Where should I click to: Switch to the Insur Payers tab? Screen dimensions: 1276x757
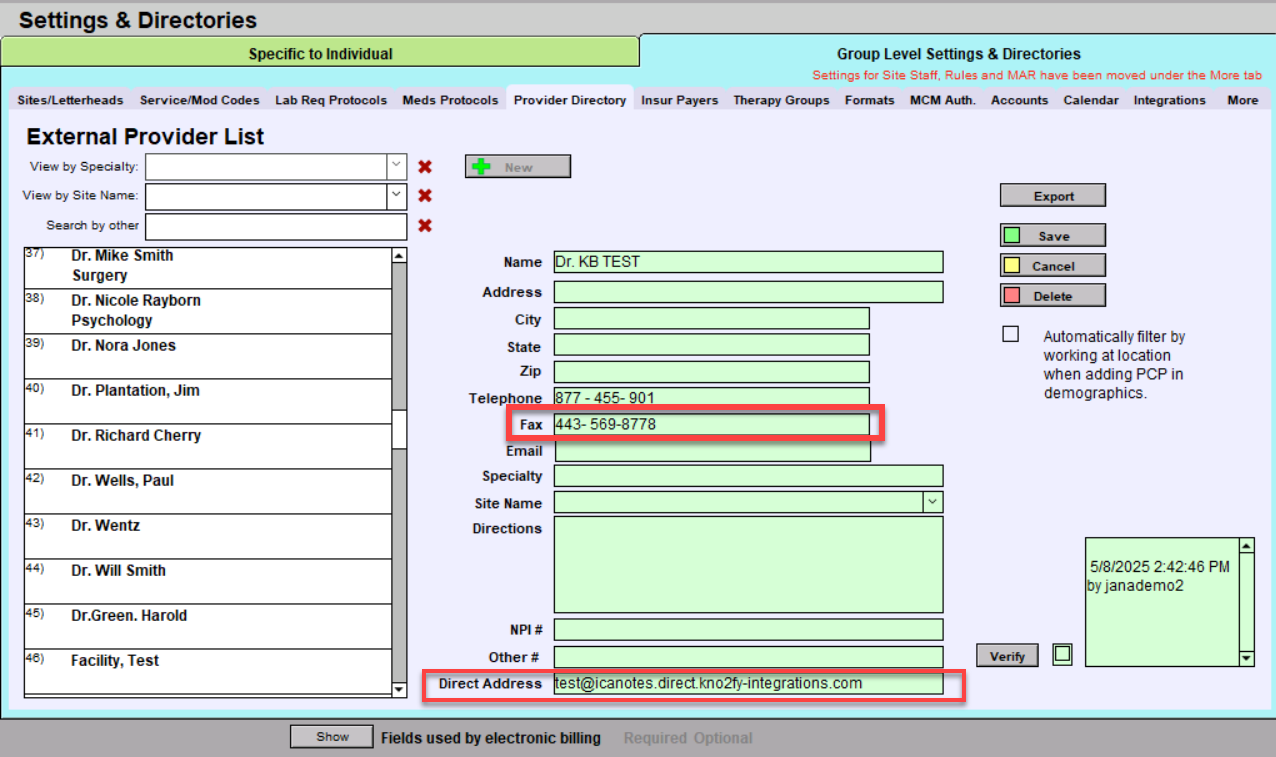pos(679,100)
